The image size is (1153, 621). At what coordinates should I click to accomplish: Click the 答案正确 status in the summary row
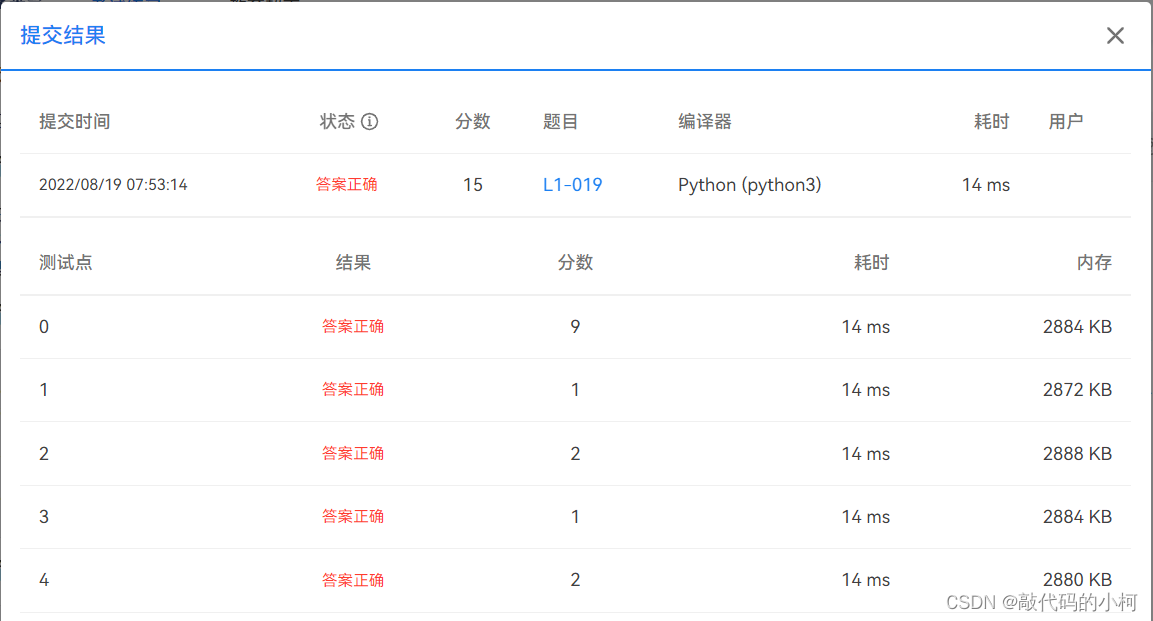[346, 185]
